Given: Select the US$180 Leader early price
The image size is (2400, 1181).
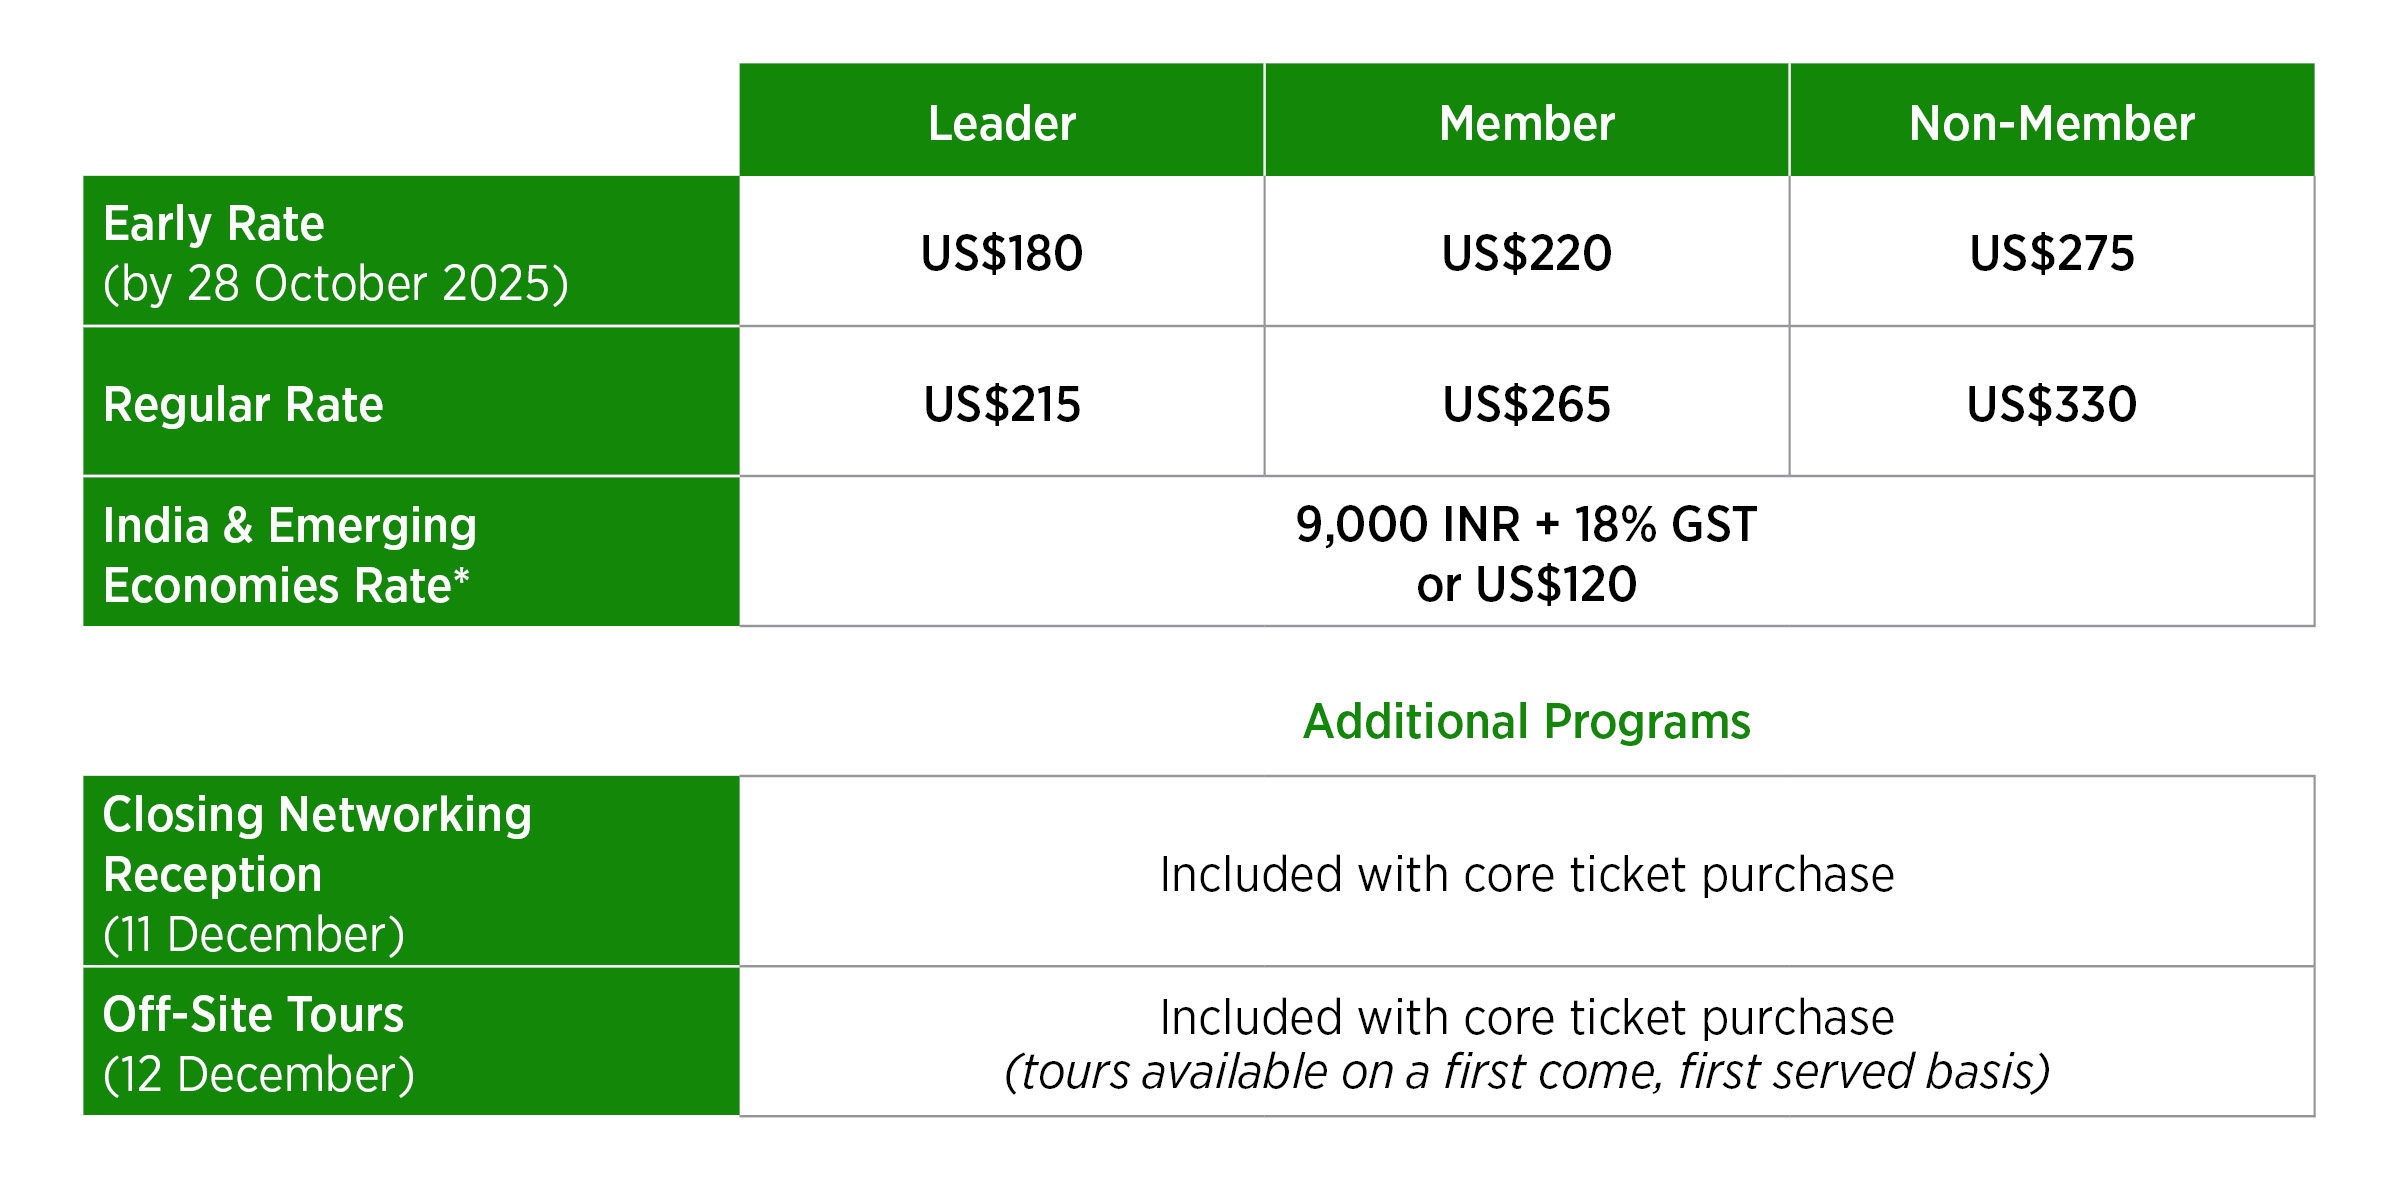Looking at the screenshot, I should (x=1001, y=253).
